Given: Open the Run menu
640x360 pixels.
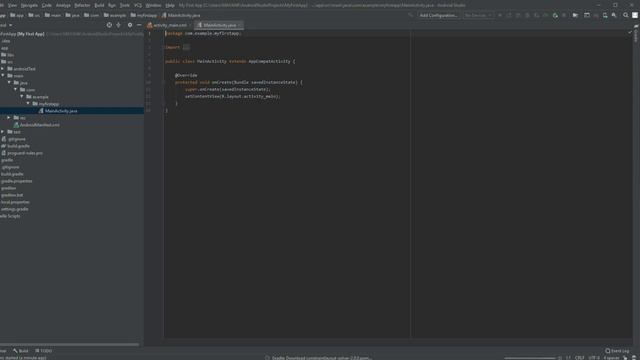Looking at the screenshot, I should [x=112, y=5].
